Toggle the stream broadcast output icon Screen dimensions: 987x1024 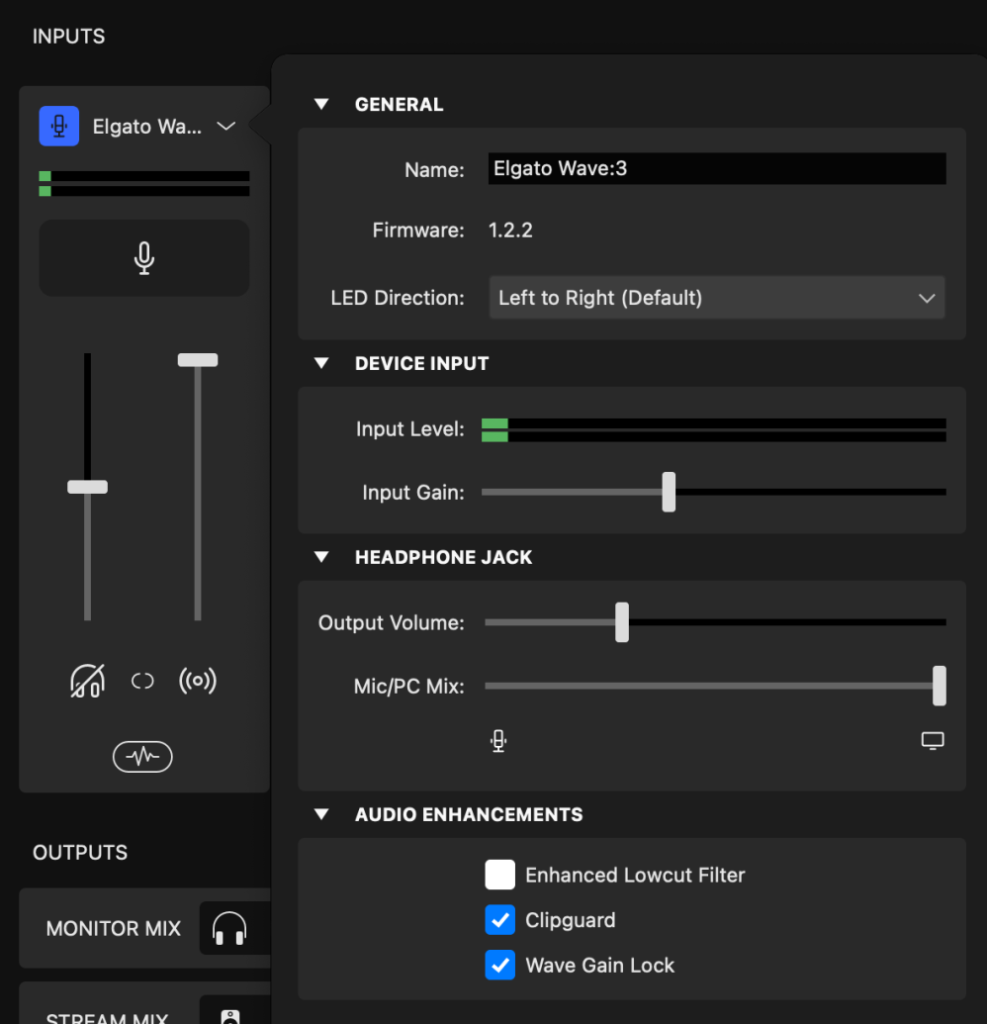point(198,681)
